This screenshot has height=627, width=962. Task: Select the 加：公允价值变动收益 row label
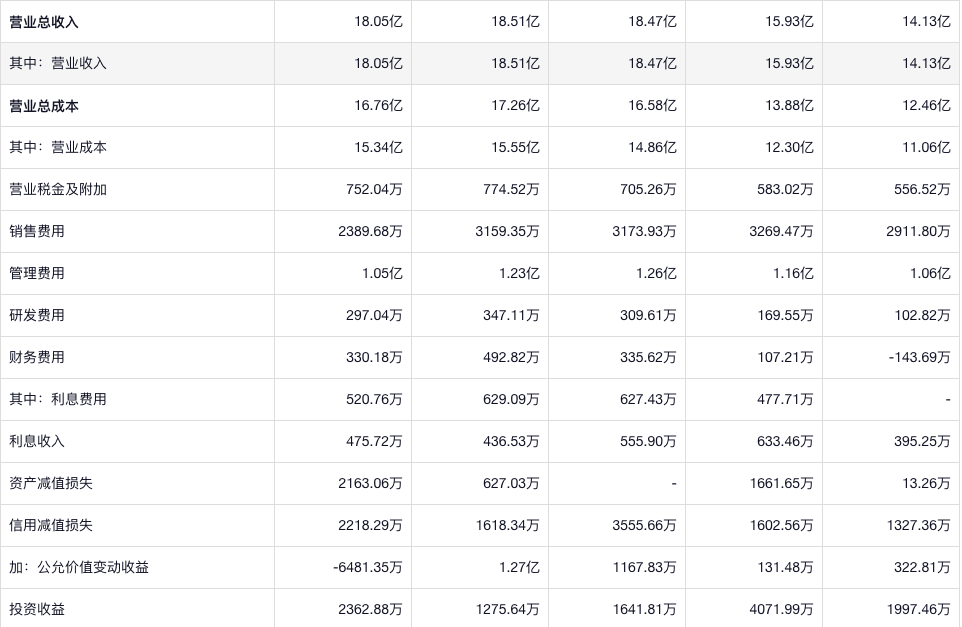click(79, 567)
